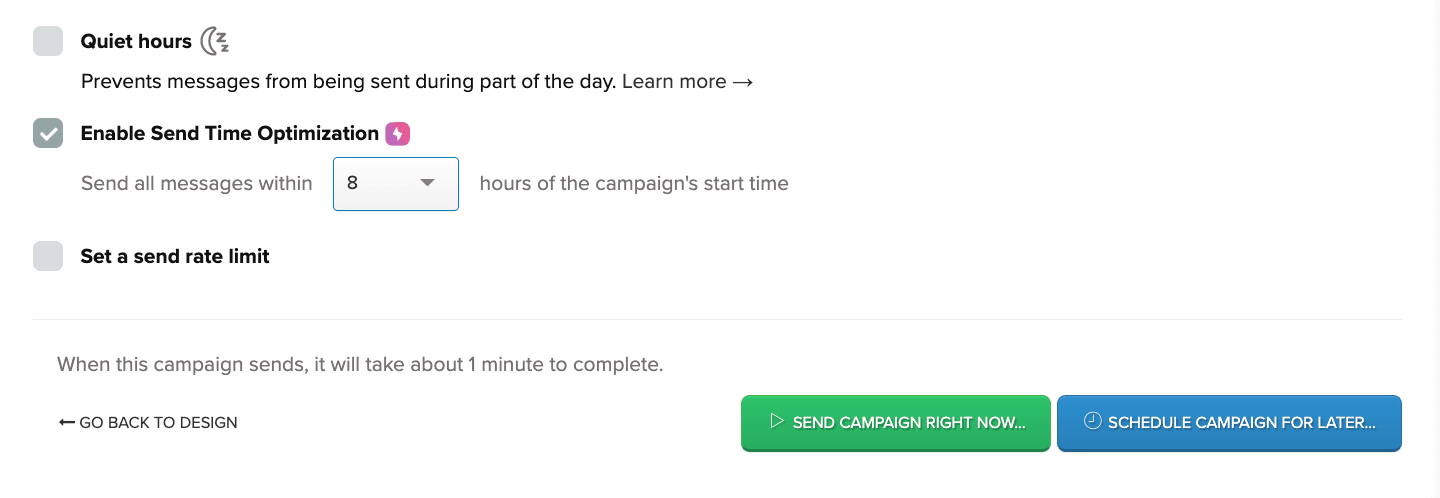Click the dropdown caret in the hours selector
1440x498 pixels.
click(427, 183)
